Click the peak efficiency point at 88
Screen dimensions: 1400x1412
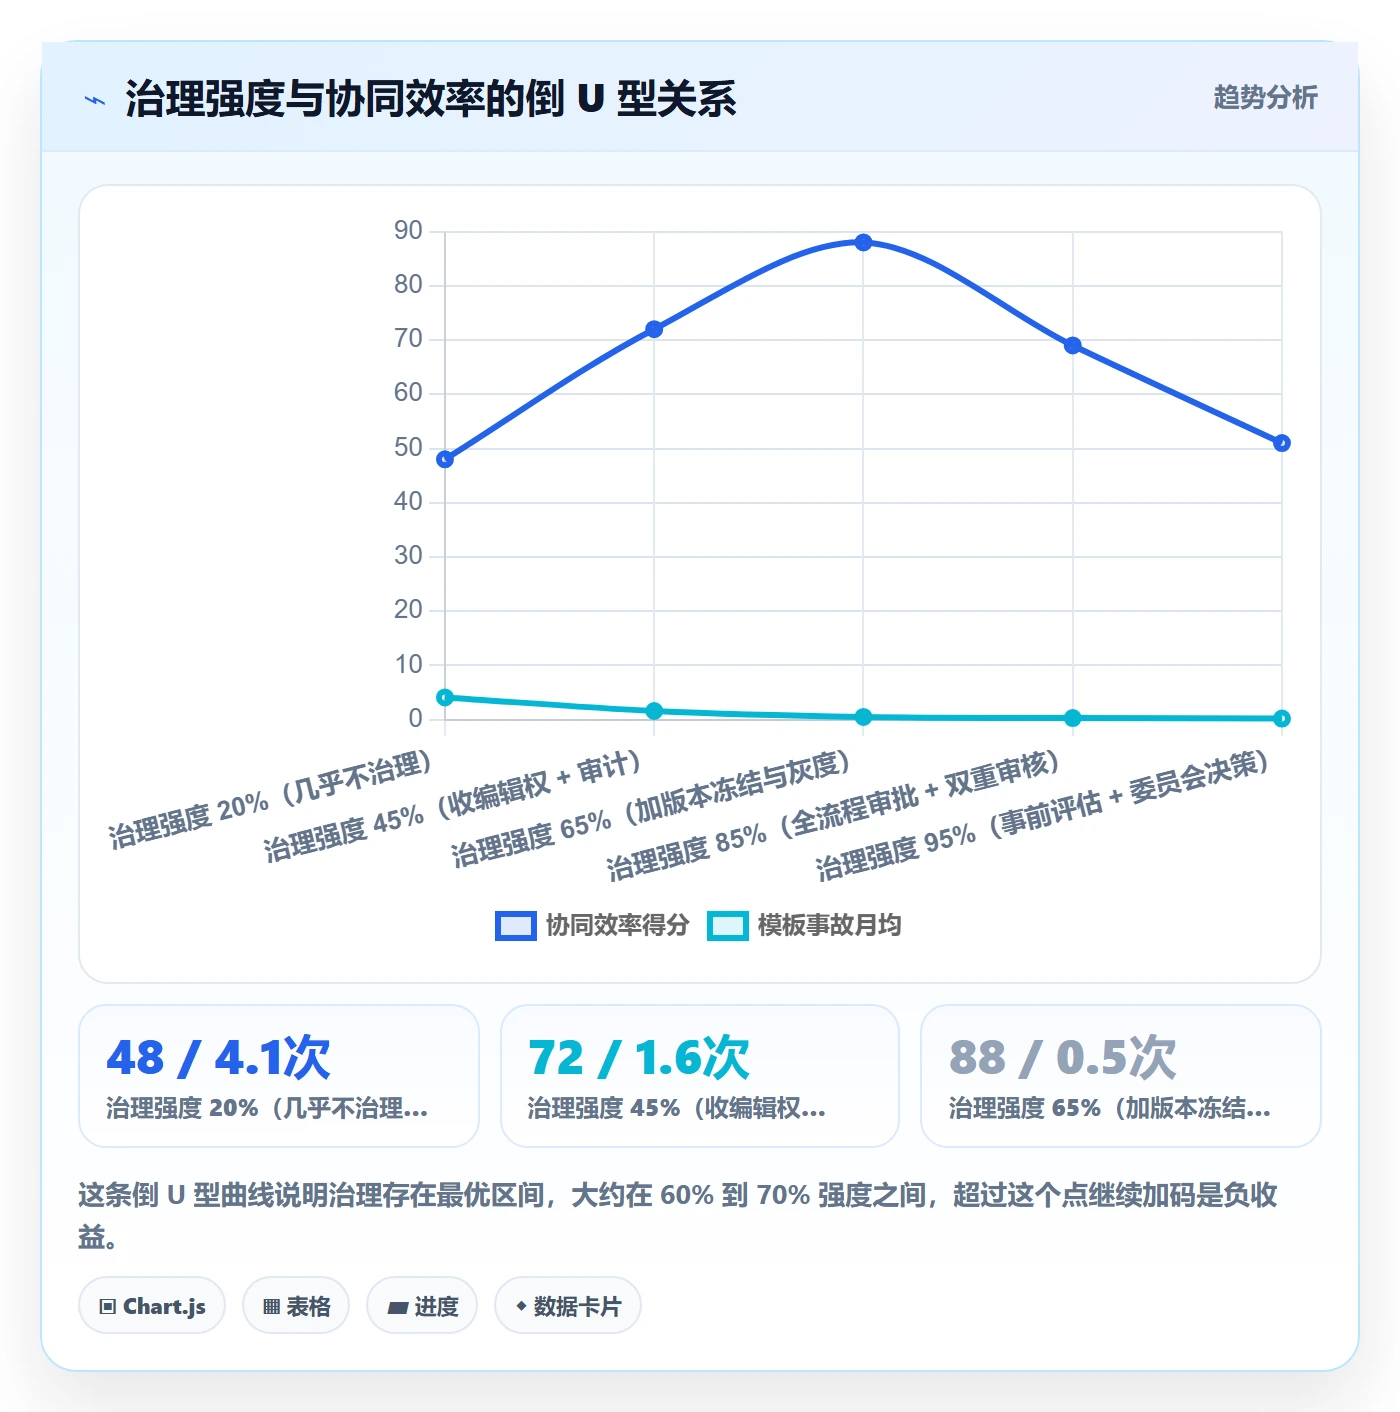863,242
